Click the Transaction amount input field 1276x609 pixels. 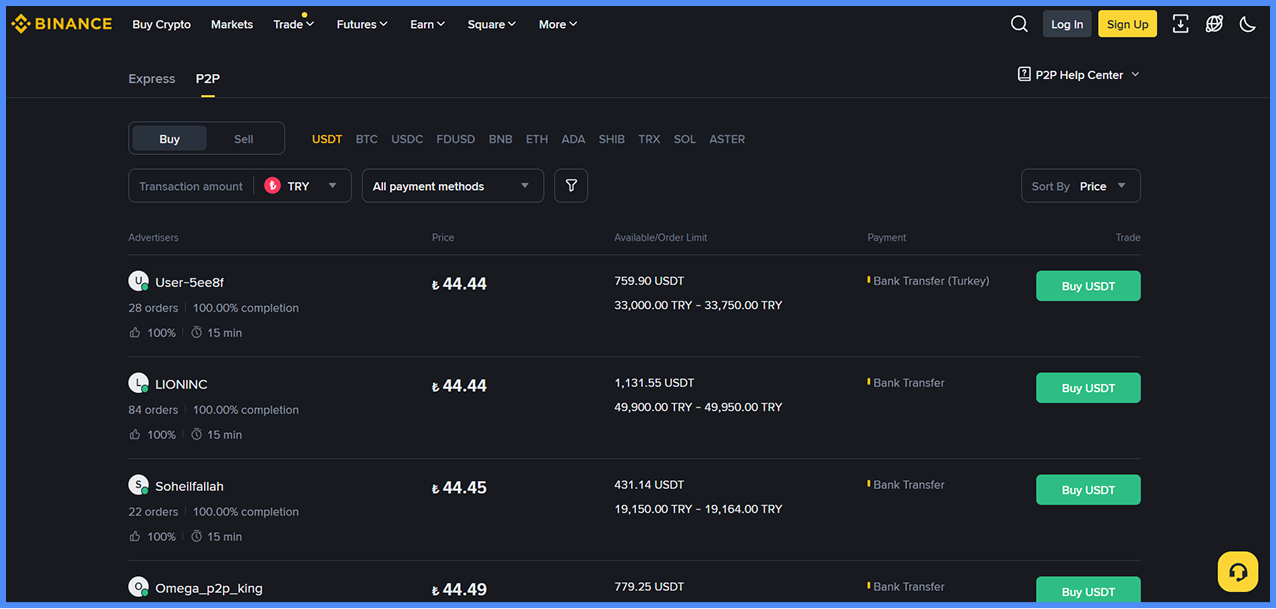tap(191, 186)
